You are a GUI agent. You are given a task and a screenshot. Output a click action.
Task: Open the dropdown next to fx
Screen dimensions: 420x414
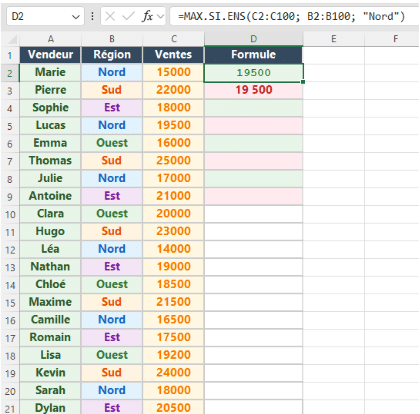click(161, 16)
